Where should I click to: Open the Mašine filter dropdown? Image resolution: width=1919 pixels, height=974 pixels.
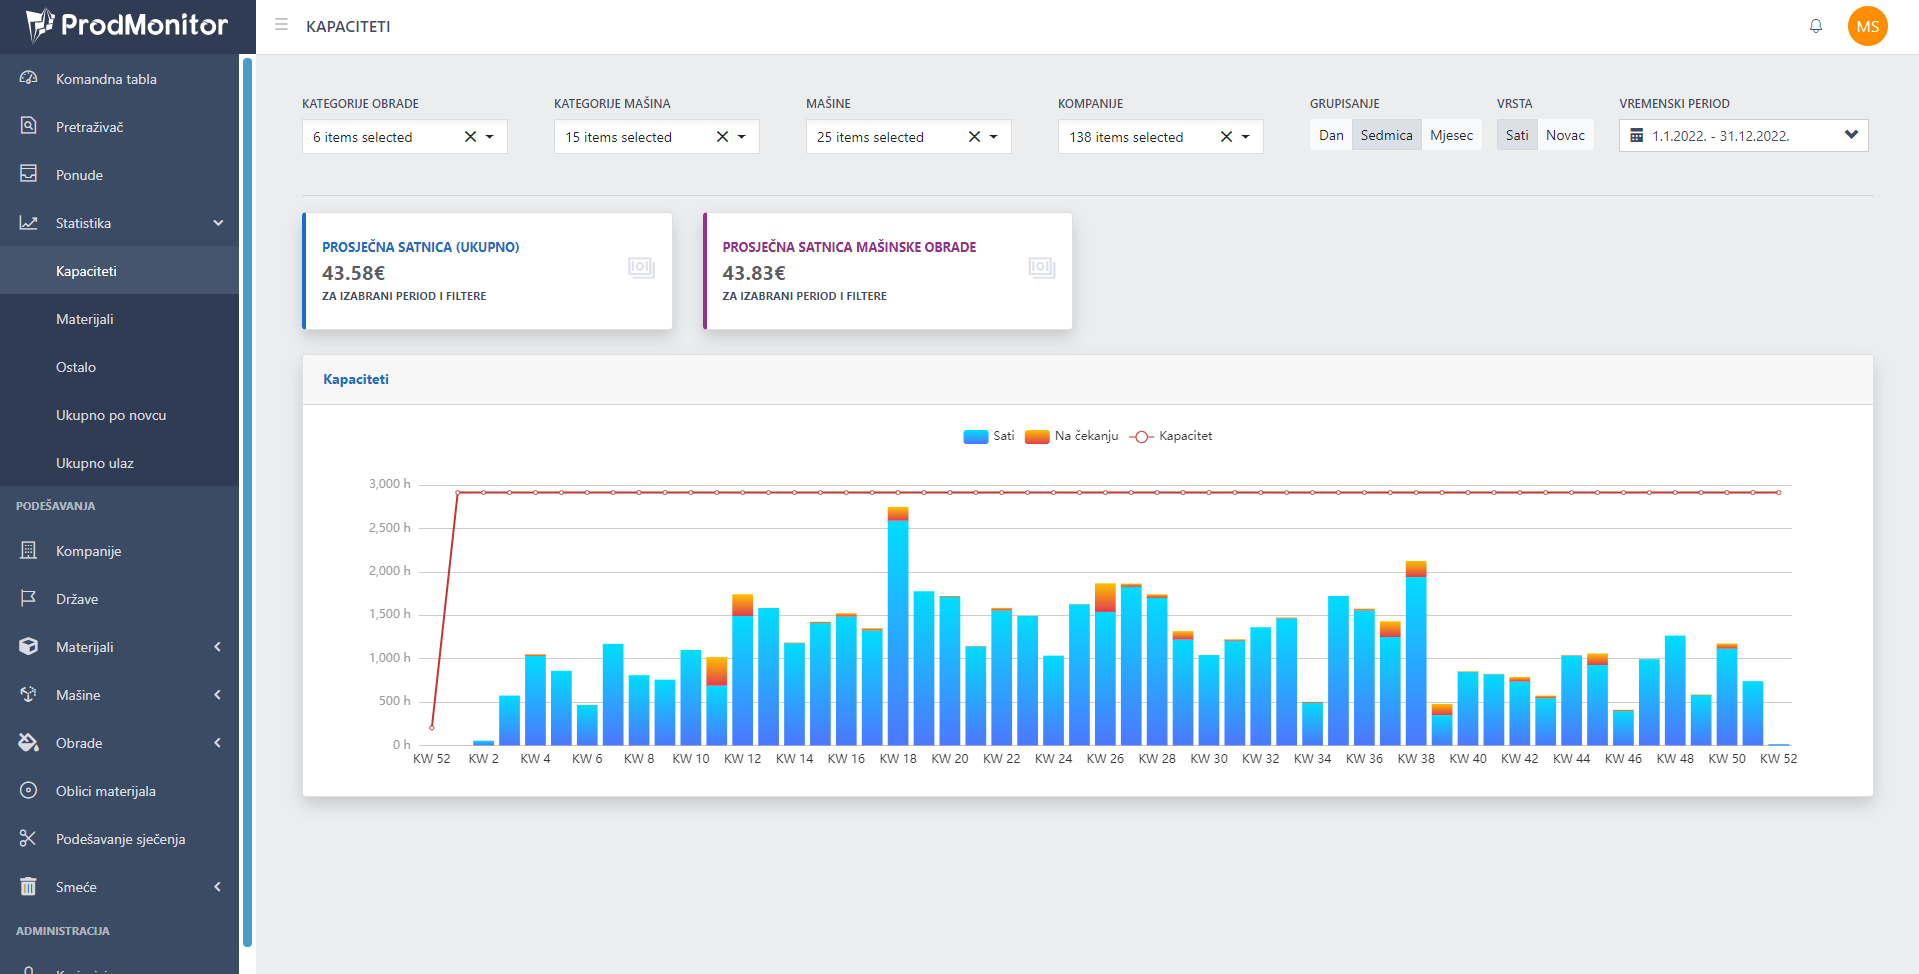(x=993, y=137)
